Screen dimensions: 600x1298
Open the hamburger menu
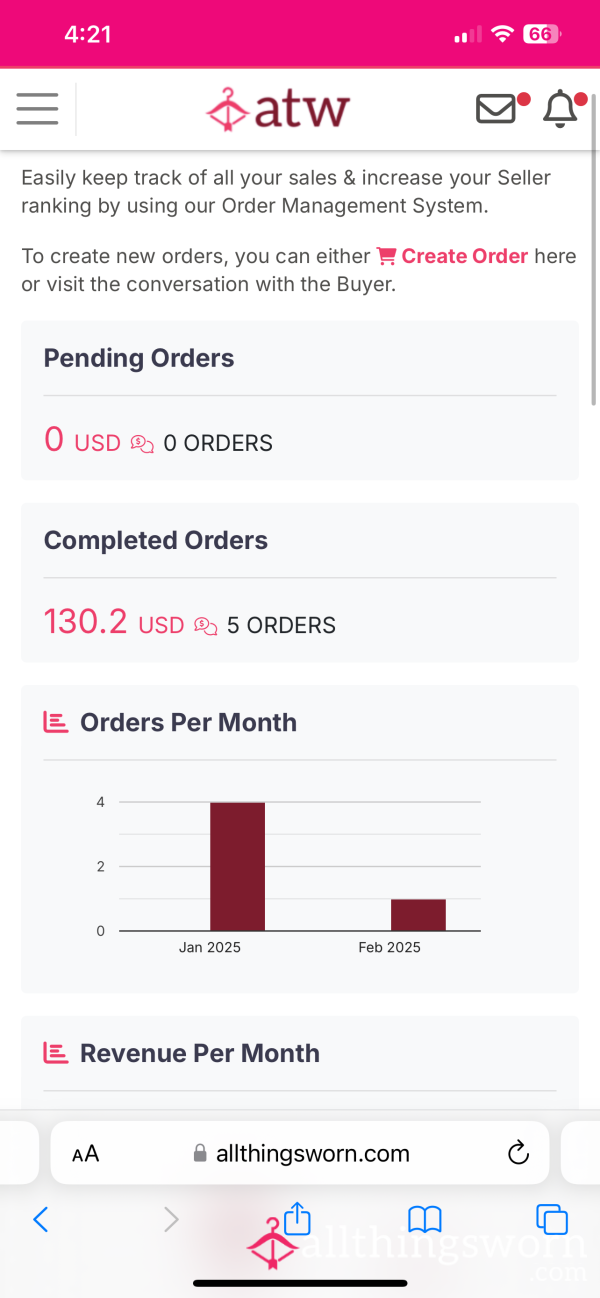[37, 109]
